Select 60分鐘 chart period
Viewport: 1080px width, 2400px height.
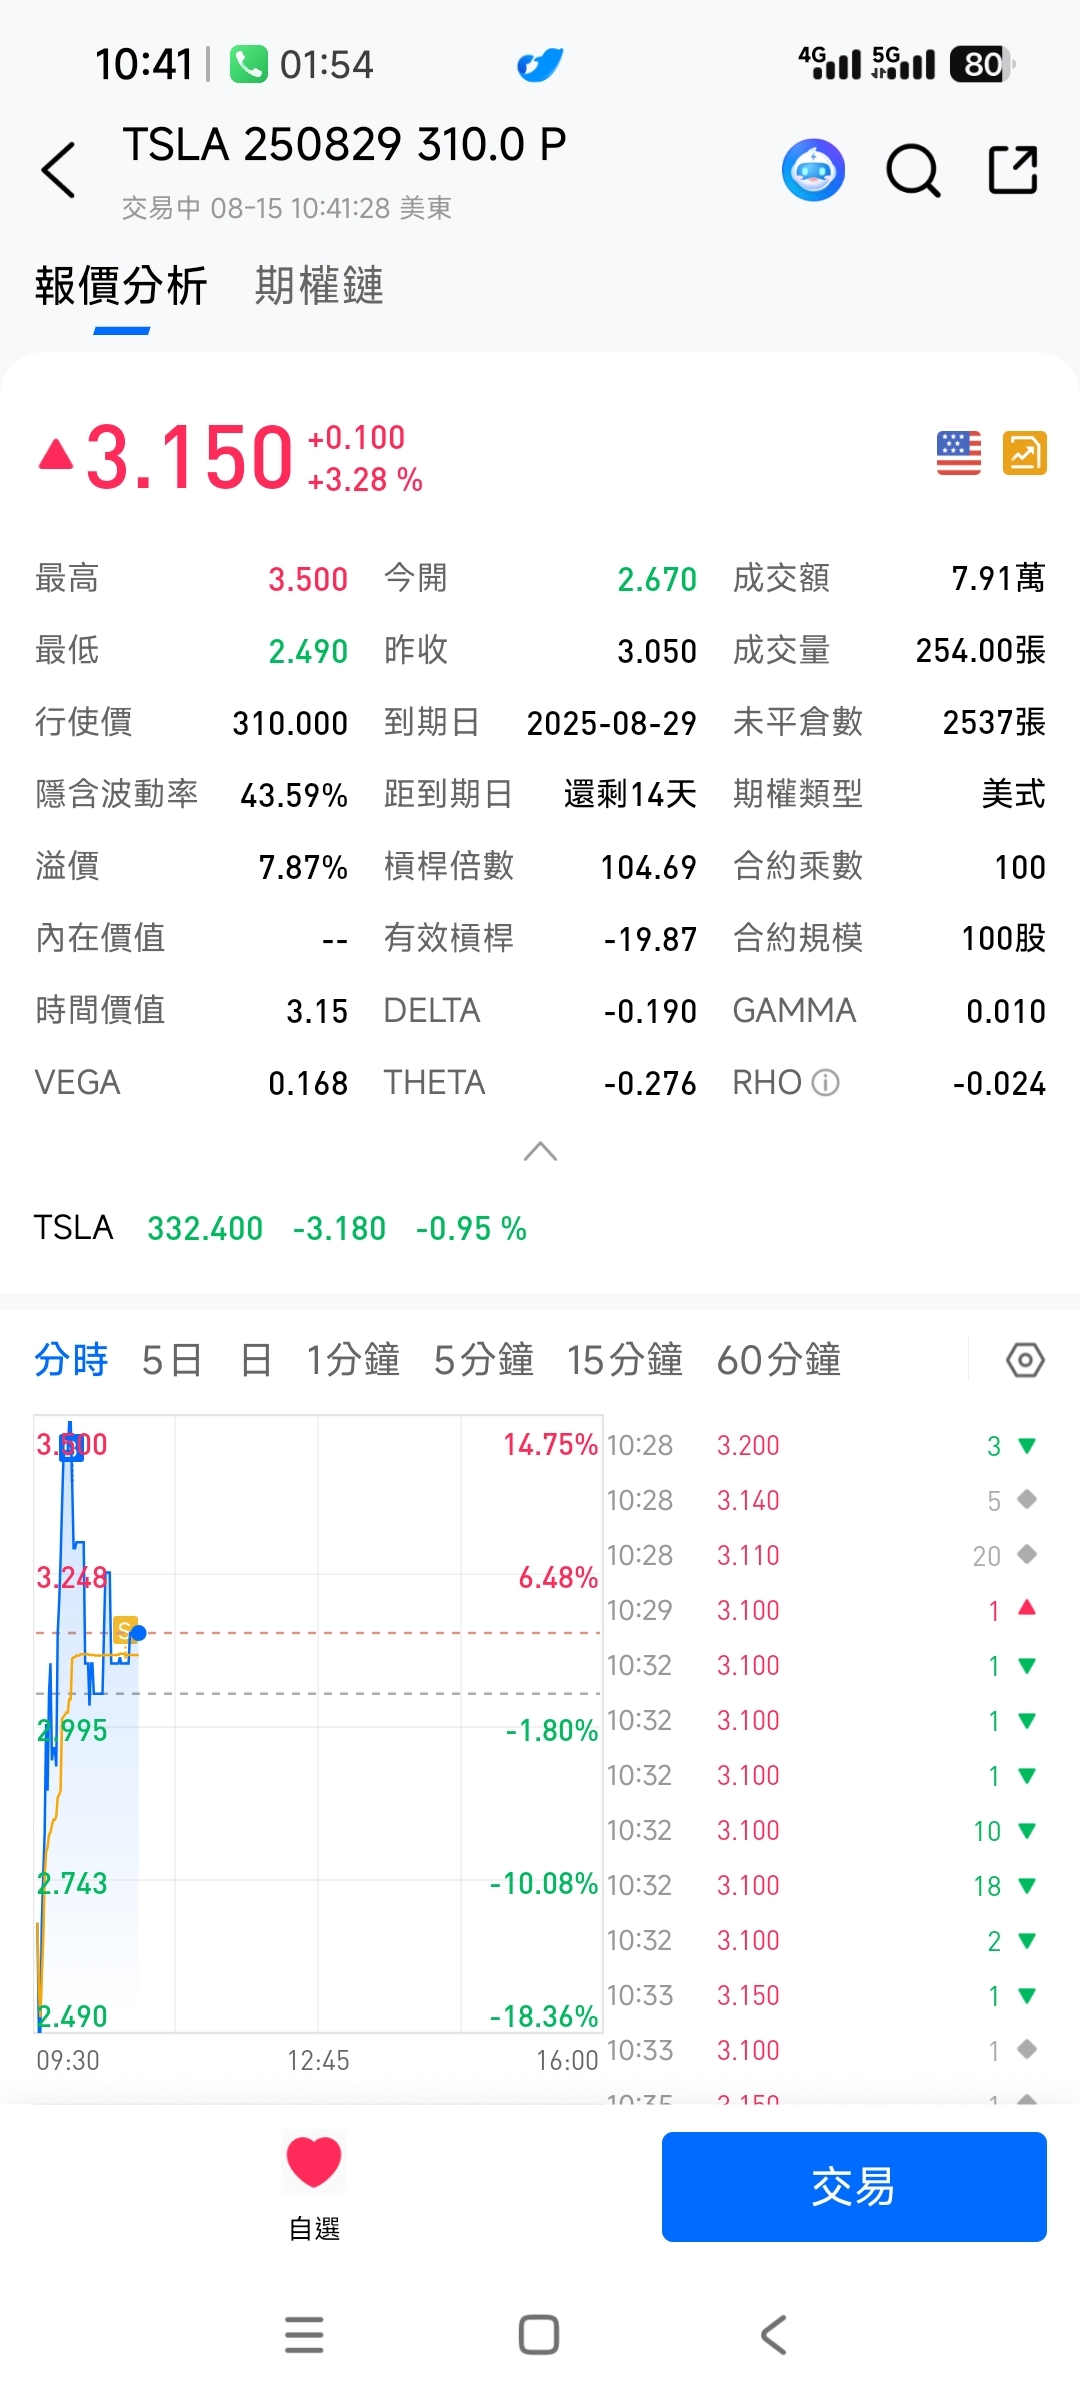point(779,1360)
